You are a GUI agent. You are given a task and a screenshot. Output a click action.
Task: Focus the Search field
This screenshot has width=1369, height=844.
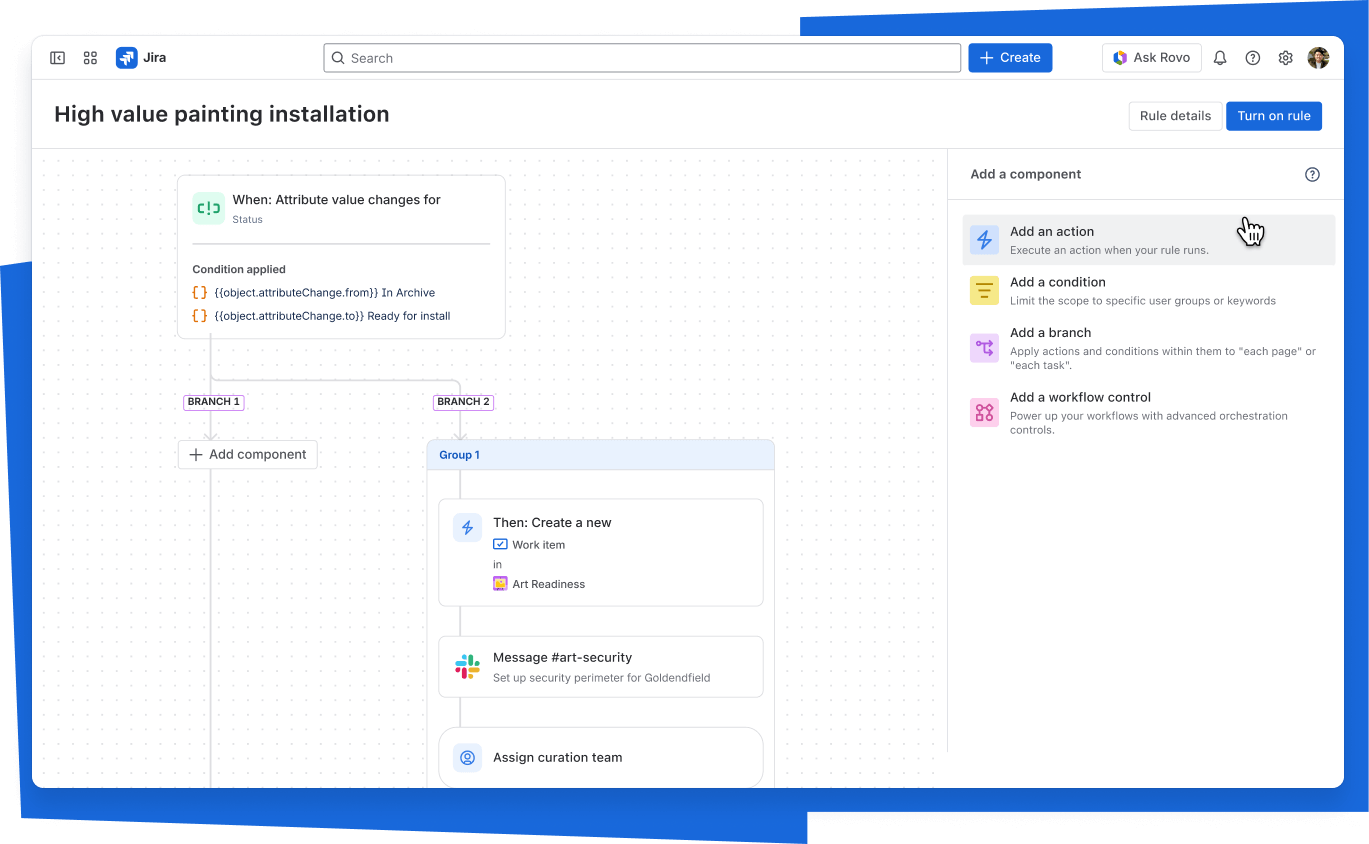point(642,58)
